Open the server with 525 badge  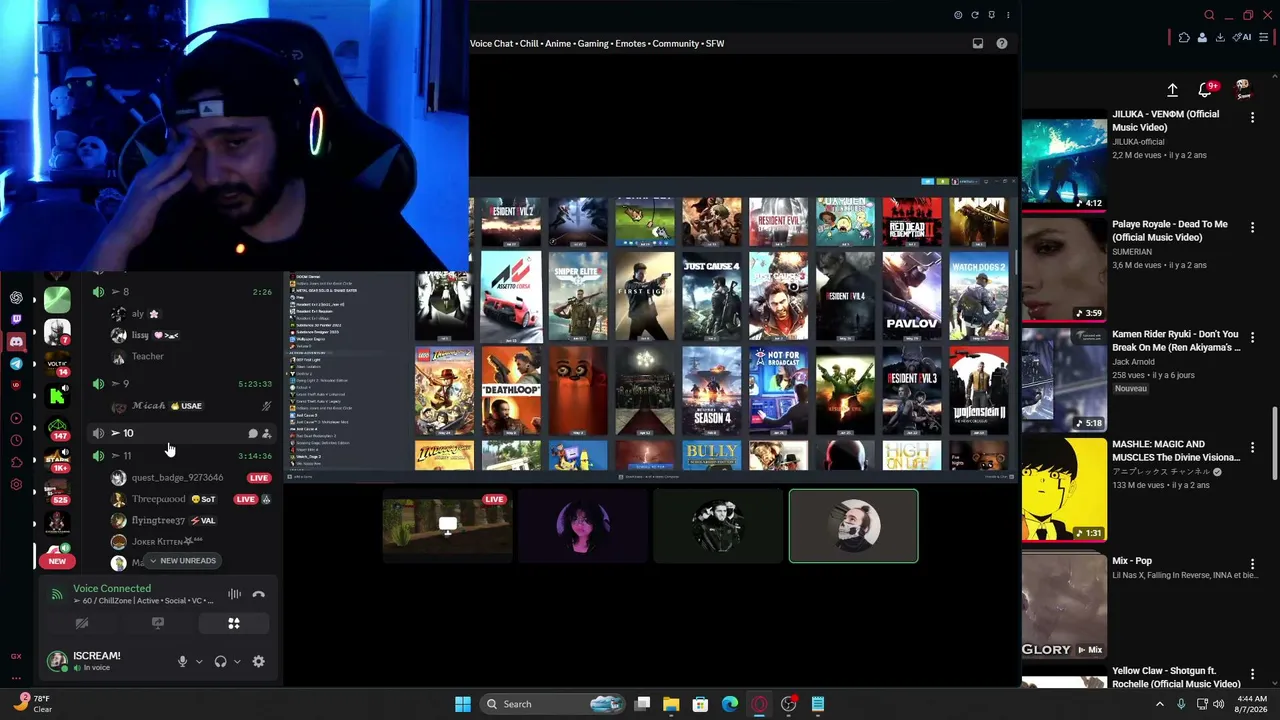pyautogui.click(x=57, y=491)
